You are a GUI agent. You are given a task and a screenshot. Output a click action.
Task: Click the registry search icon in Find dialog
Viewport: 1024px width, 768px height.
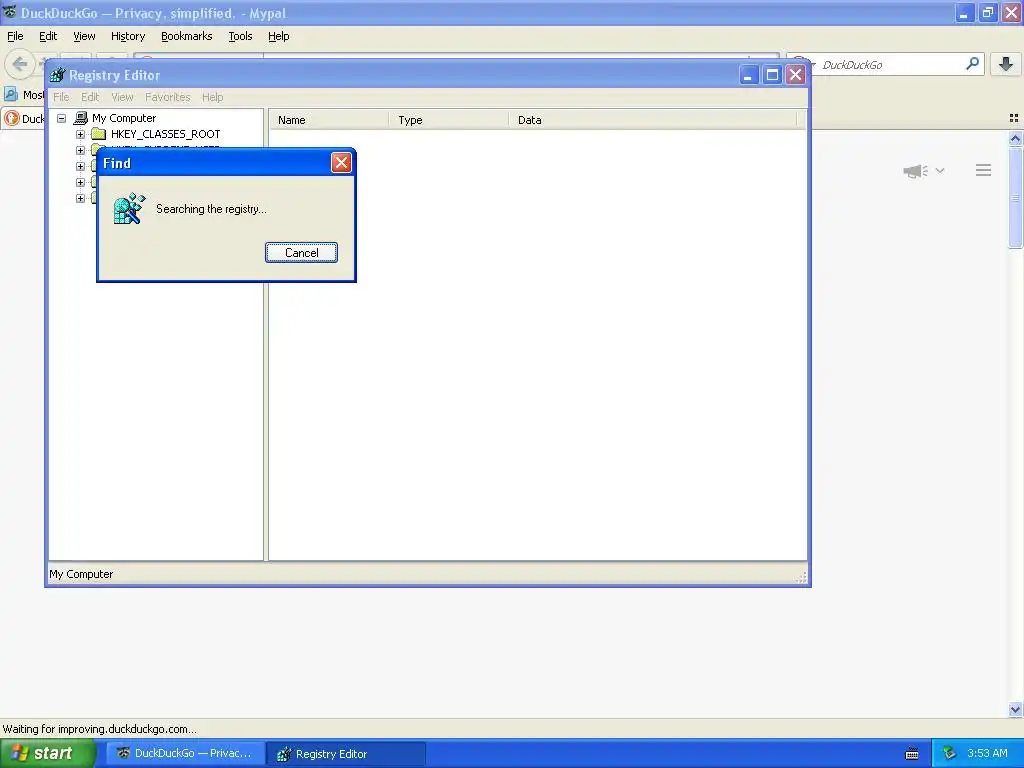point(129,209)
